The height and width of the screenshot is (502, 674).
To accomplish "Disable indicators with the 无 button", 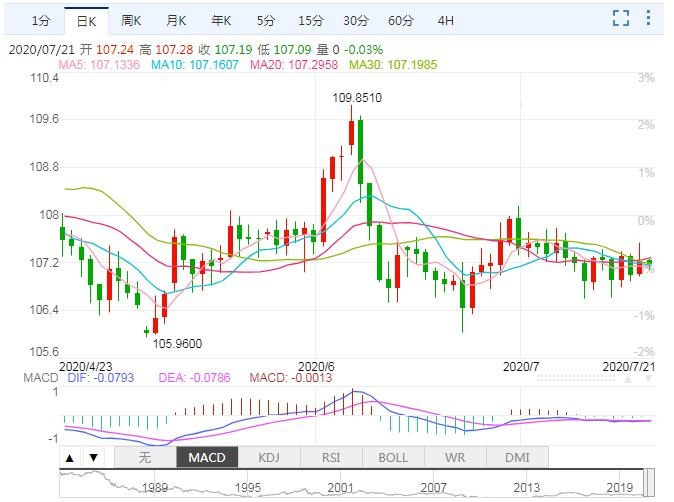I will pyautogui.click(x=145, y=458).
